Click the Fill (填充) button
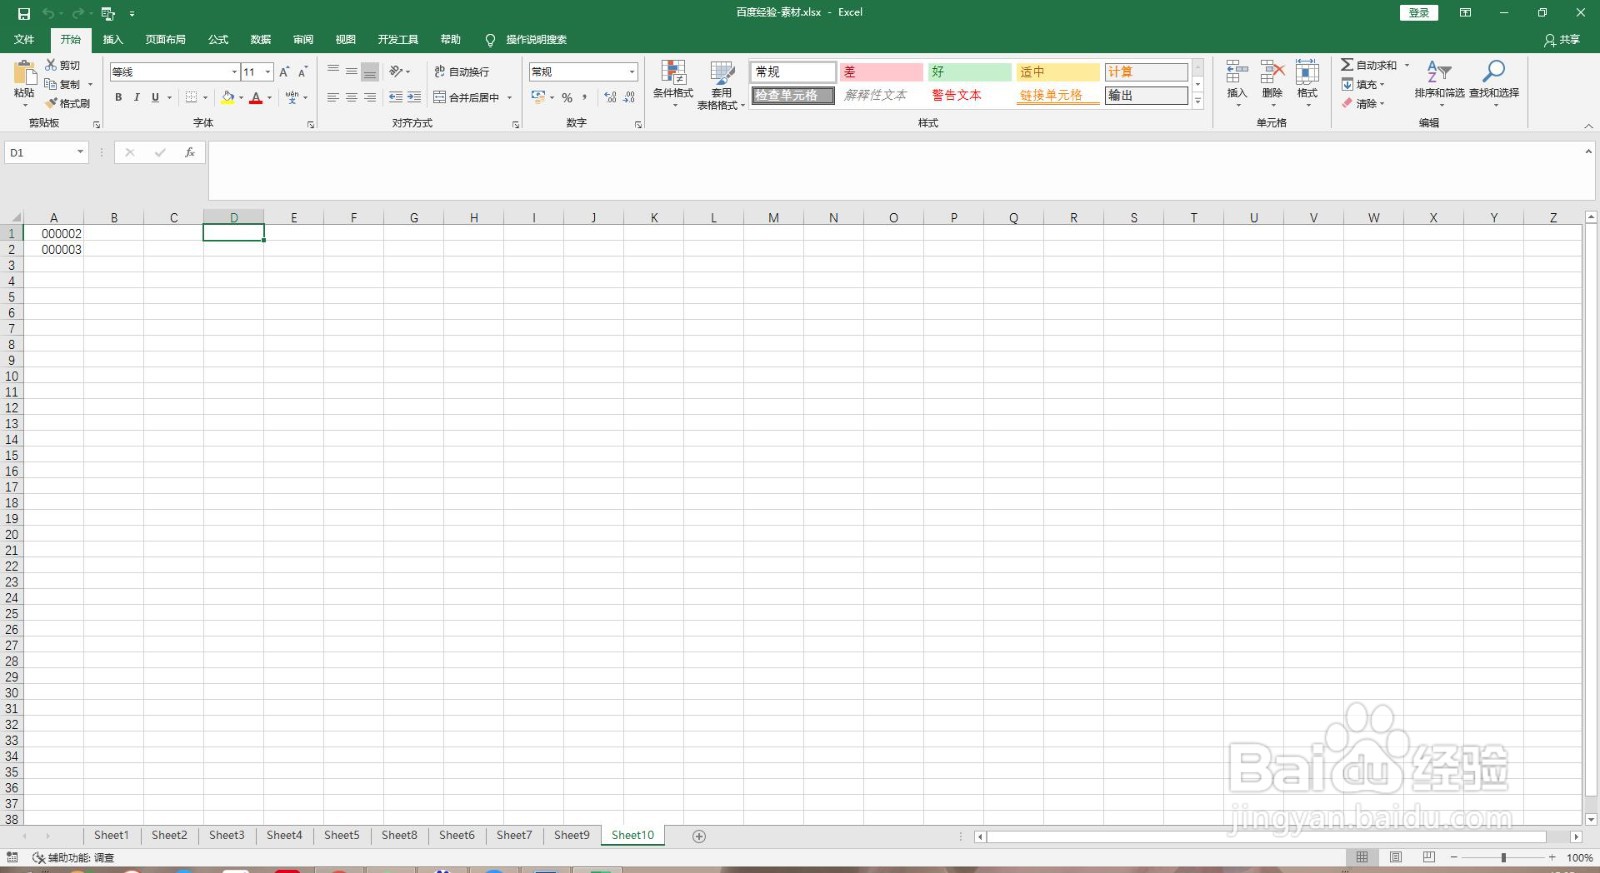This screenshot has height=873, width=1600. pos(1363,85)
